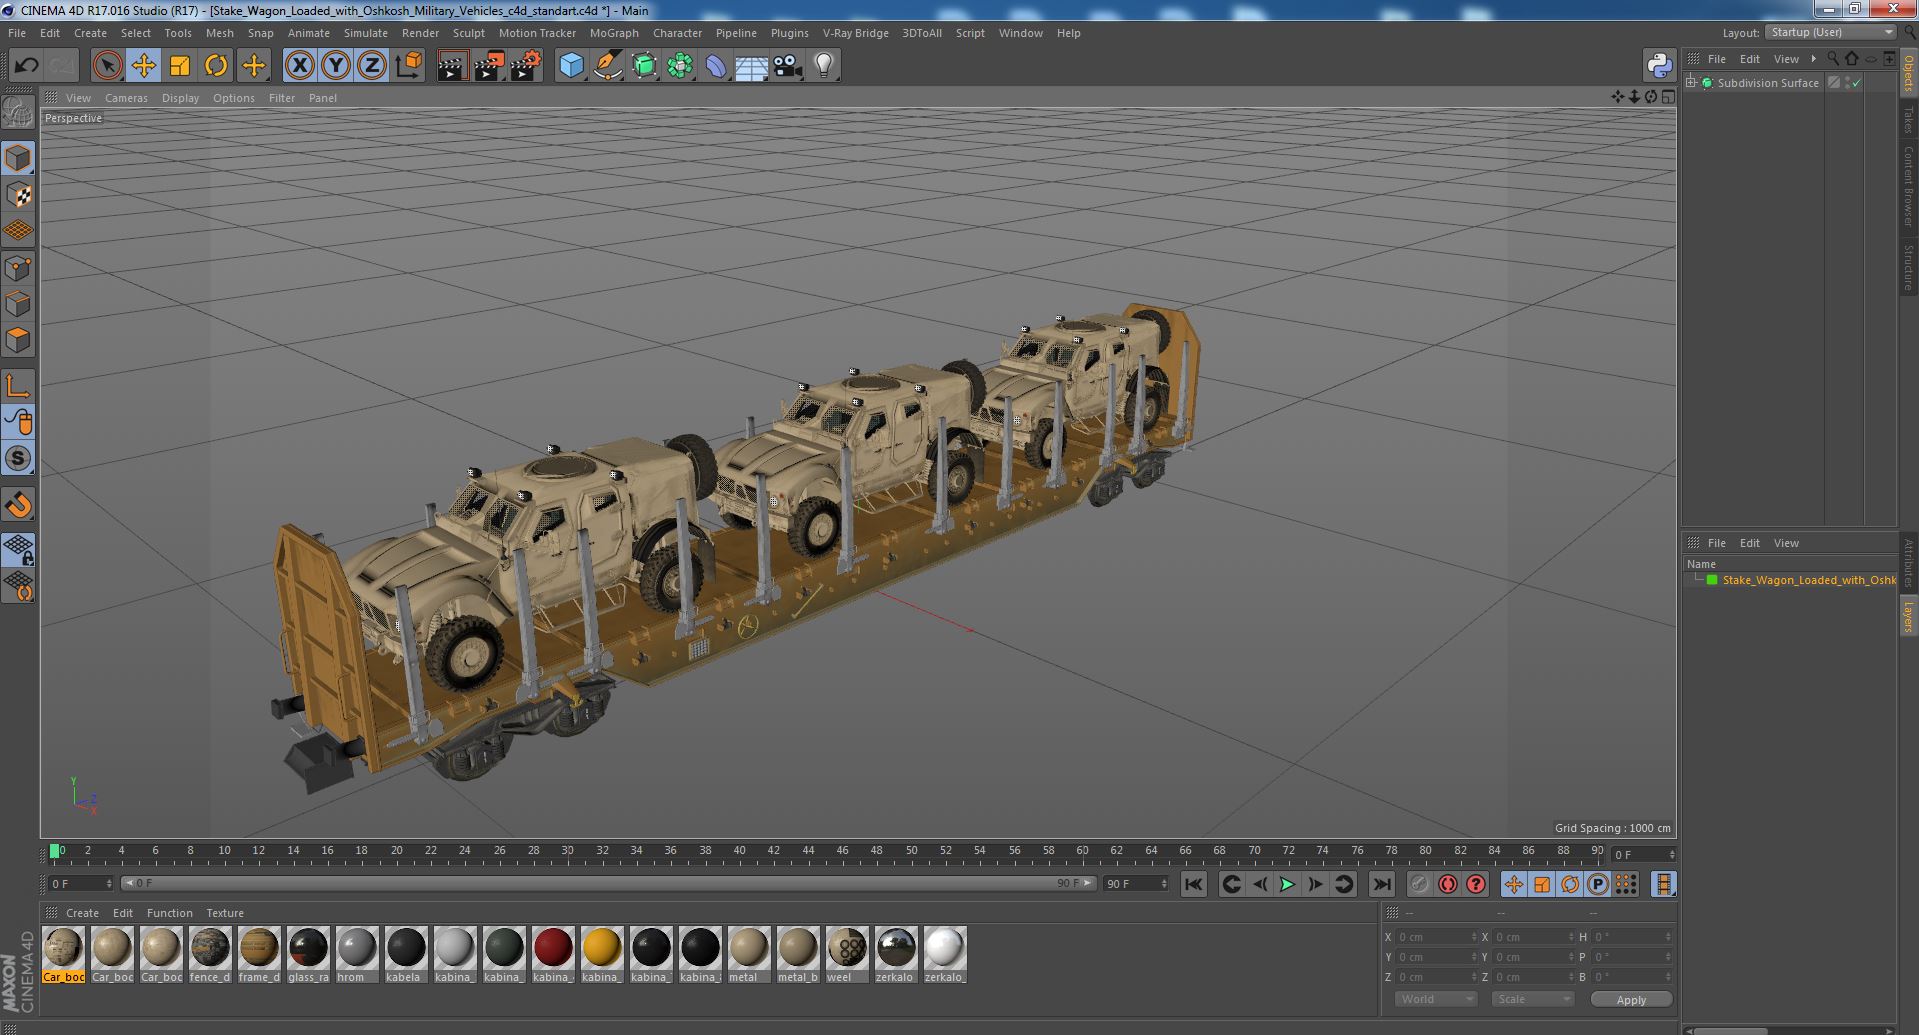Open the Array modeling objects icon

pyautogui.click(x=680, y=66)
